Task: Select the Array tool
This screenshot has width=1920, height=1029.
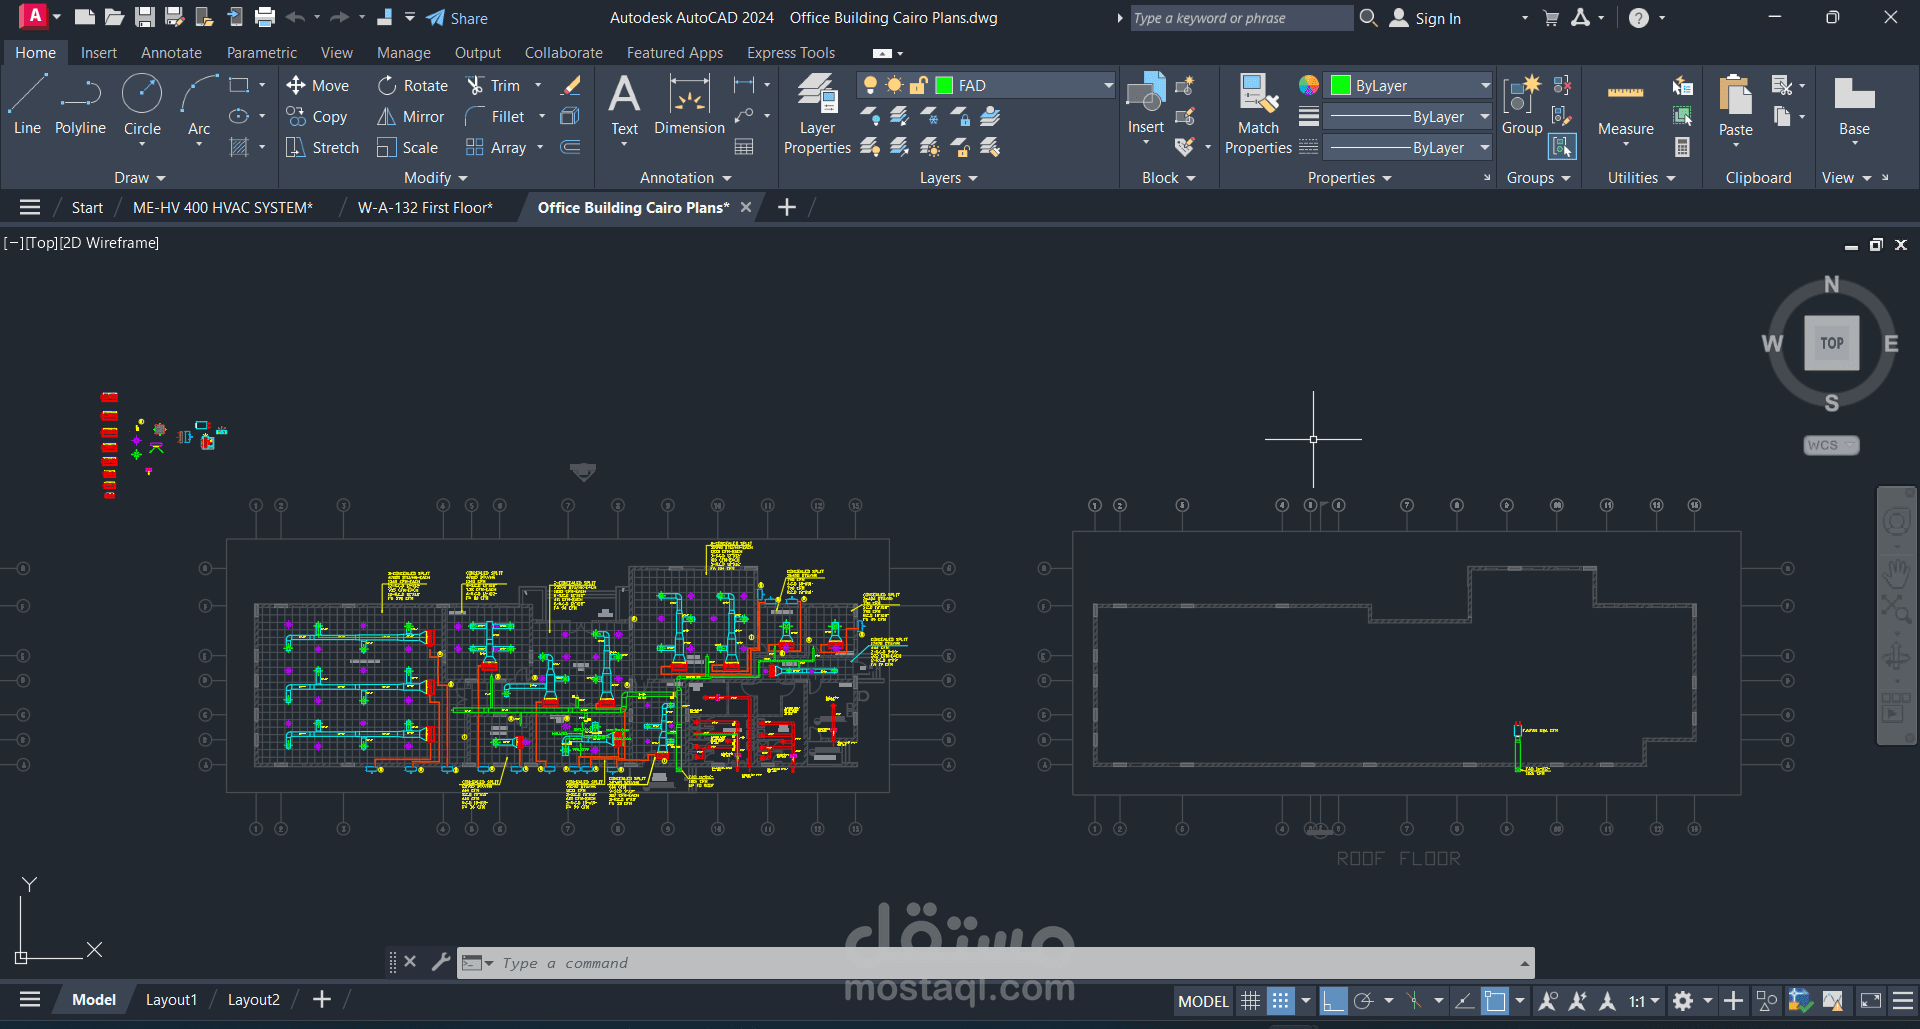Action: pyautogui.click(x=496, y=148)
